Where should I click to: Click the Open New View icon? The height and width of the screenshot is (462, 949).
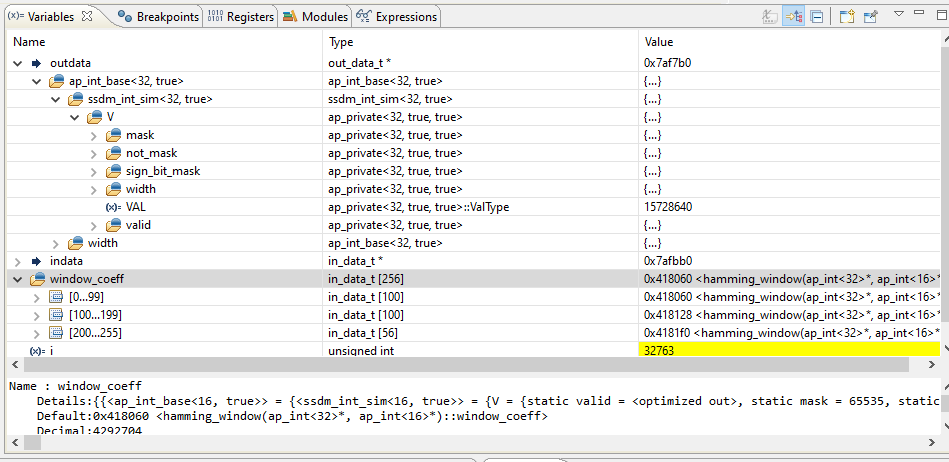(847, 17)
